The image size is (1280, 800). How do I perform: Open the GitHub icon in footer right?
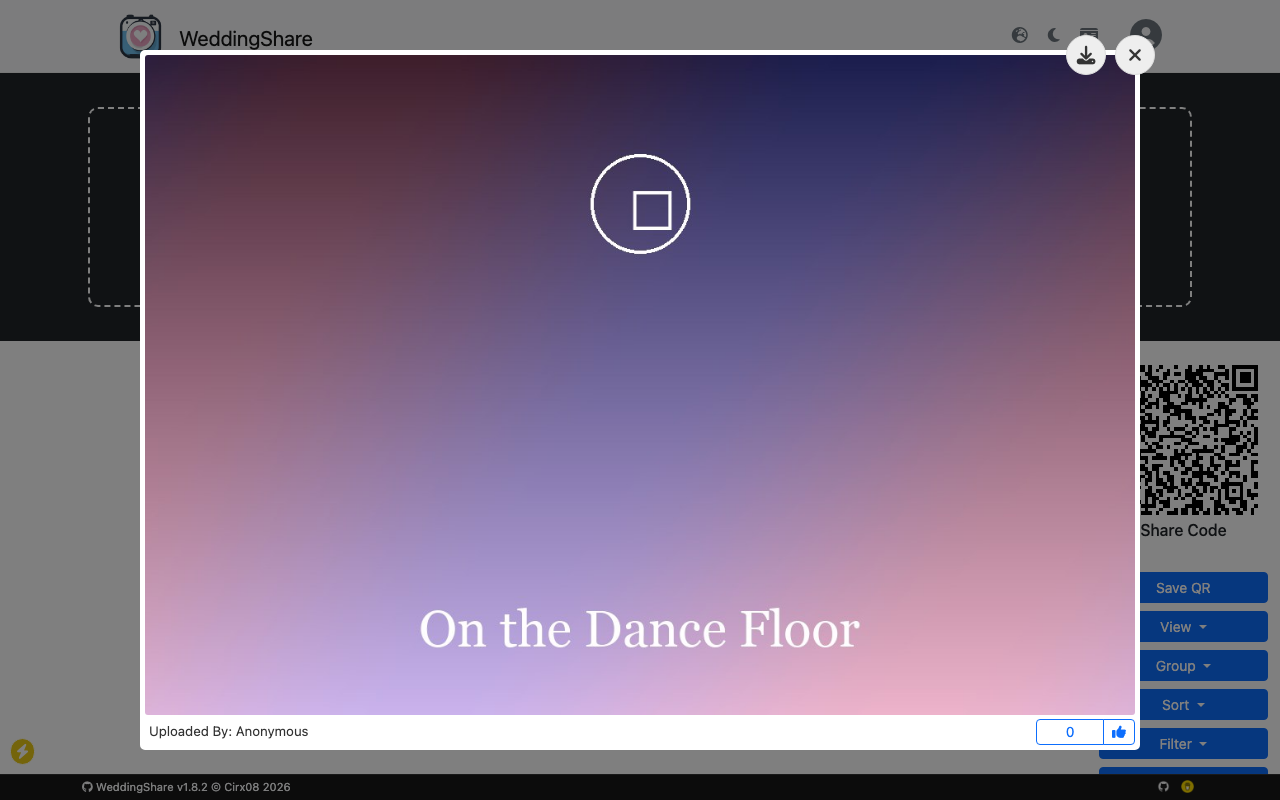click(x=1163, y=787)
